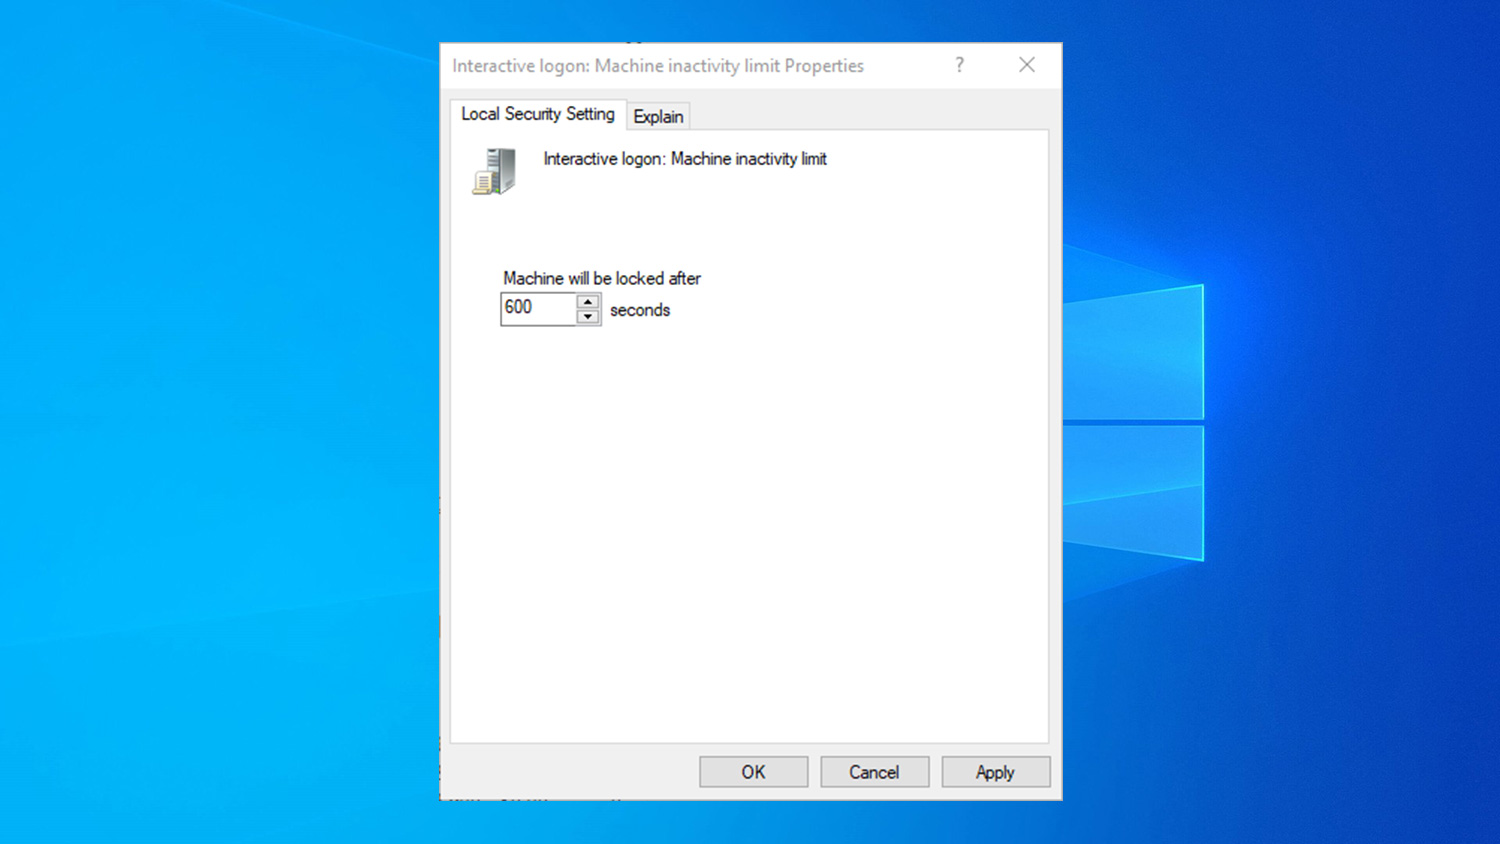Viewport: 1500px width, 844px height.
Task: Click the policy name heading in the dialog
Action: pos(685,158)
